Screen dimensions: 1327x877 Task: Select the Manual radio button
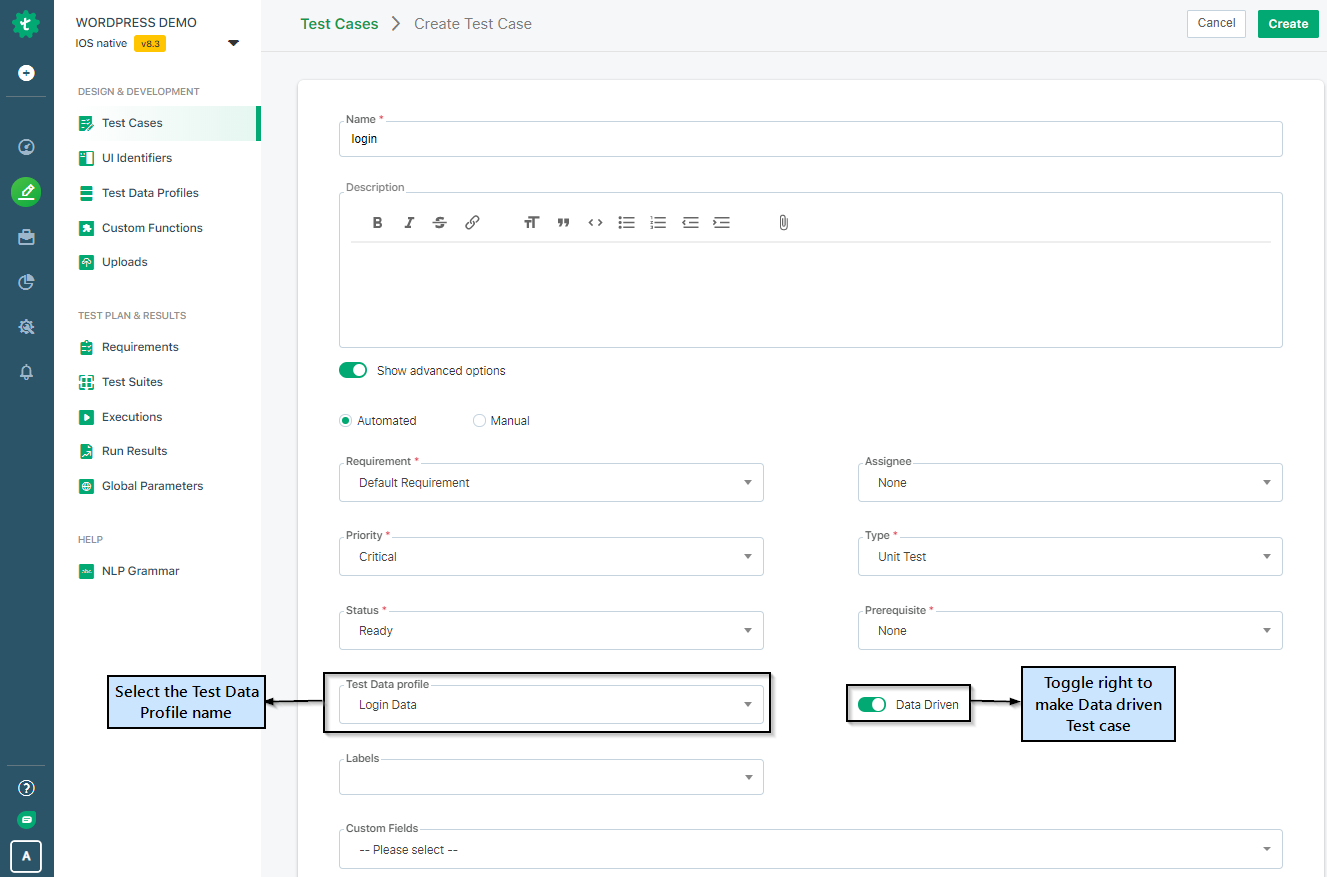pos(479,420)
